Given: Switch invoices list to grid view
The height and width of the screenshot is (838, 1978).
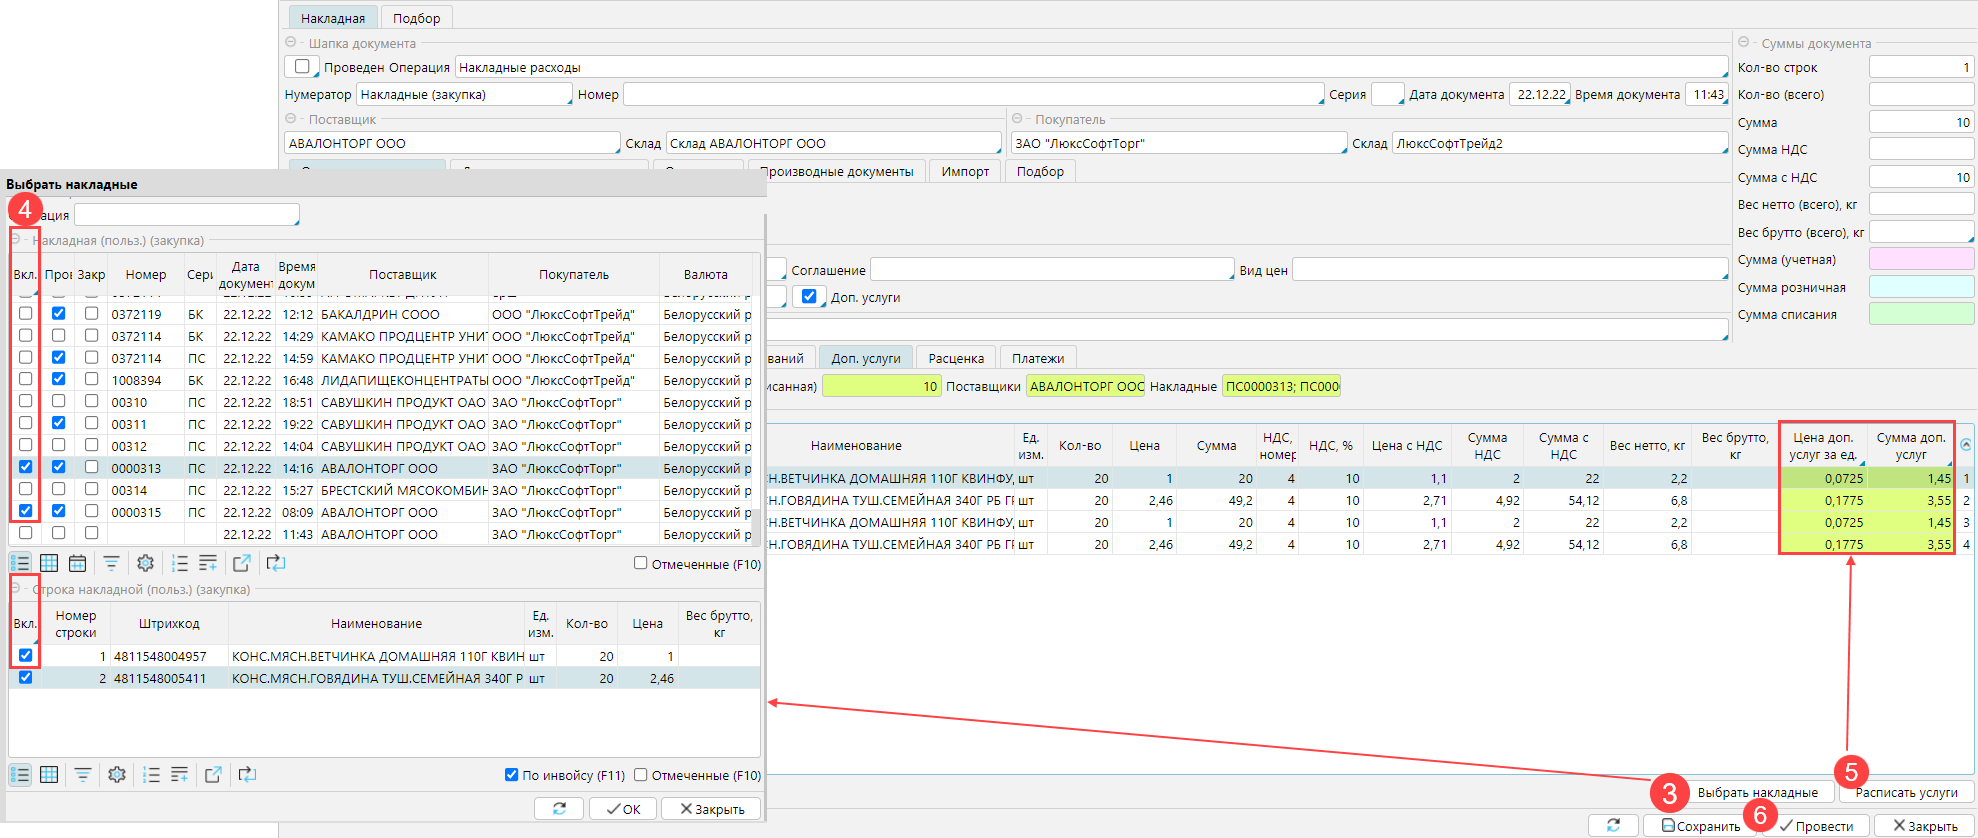Looking at the screenshot, I should (49, 563).
